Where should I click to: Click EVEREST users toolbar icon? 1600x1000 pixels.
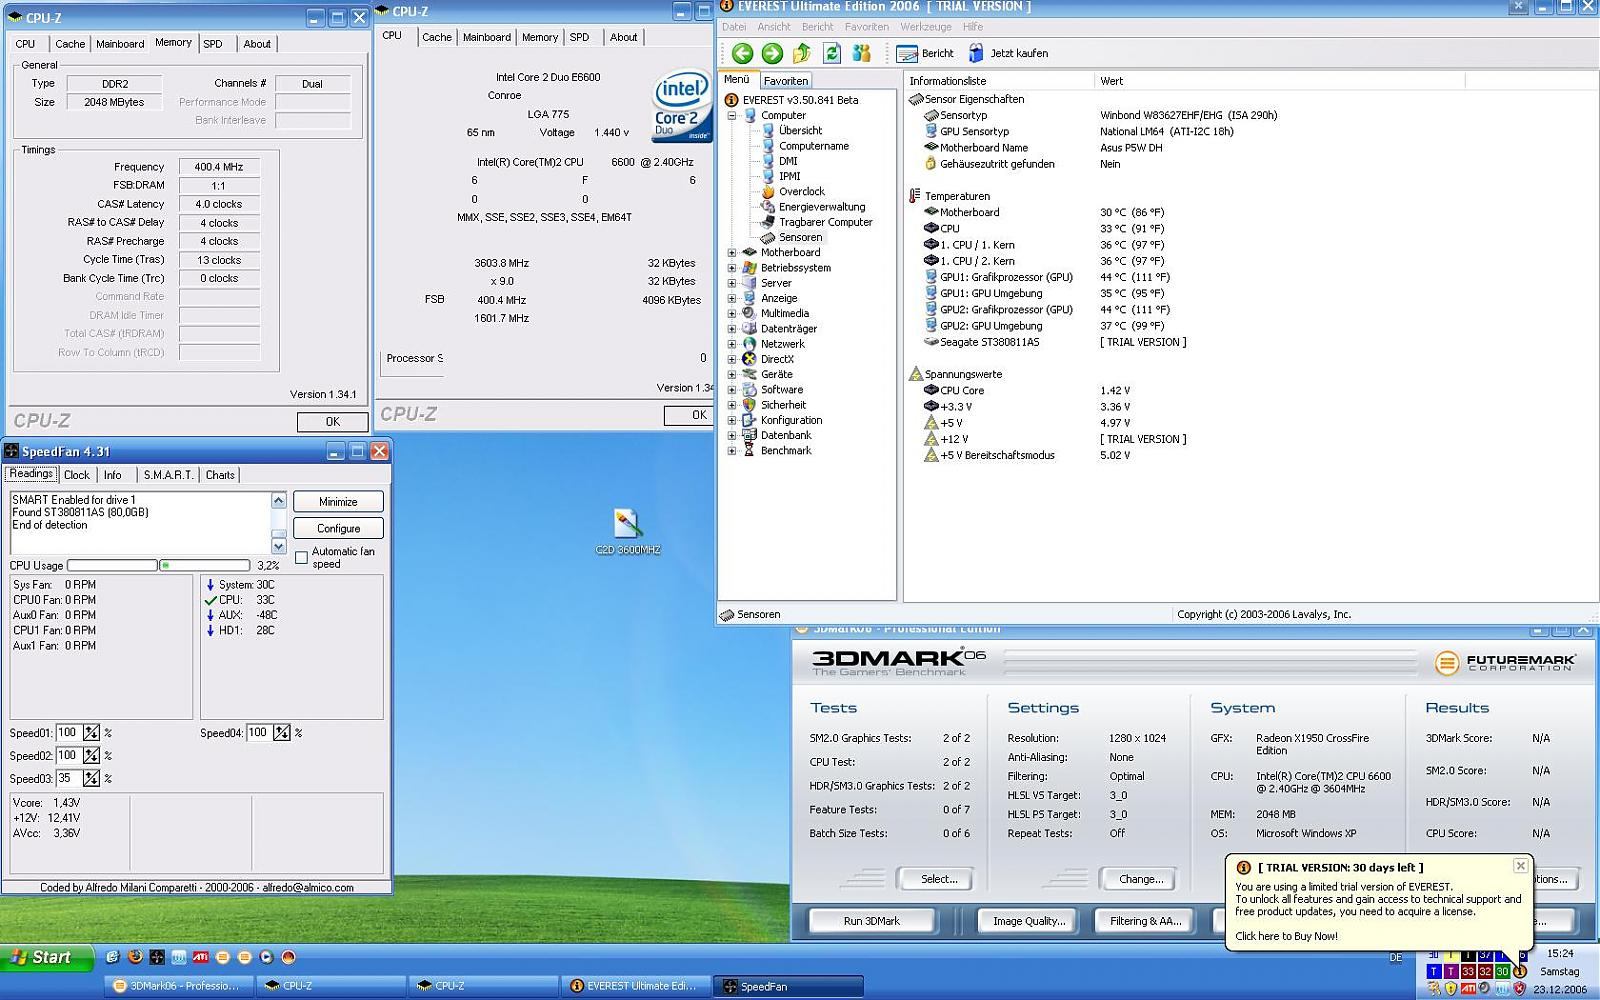point(861,54)
